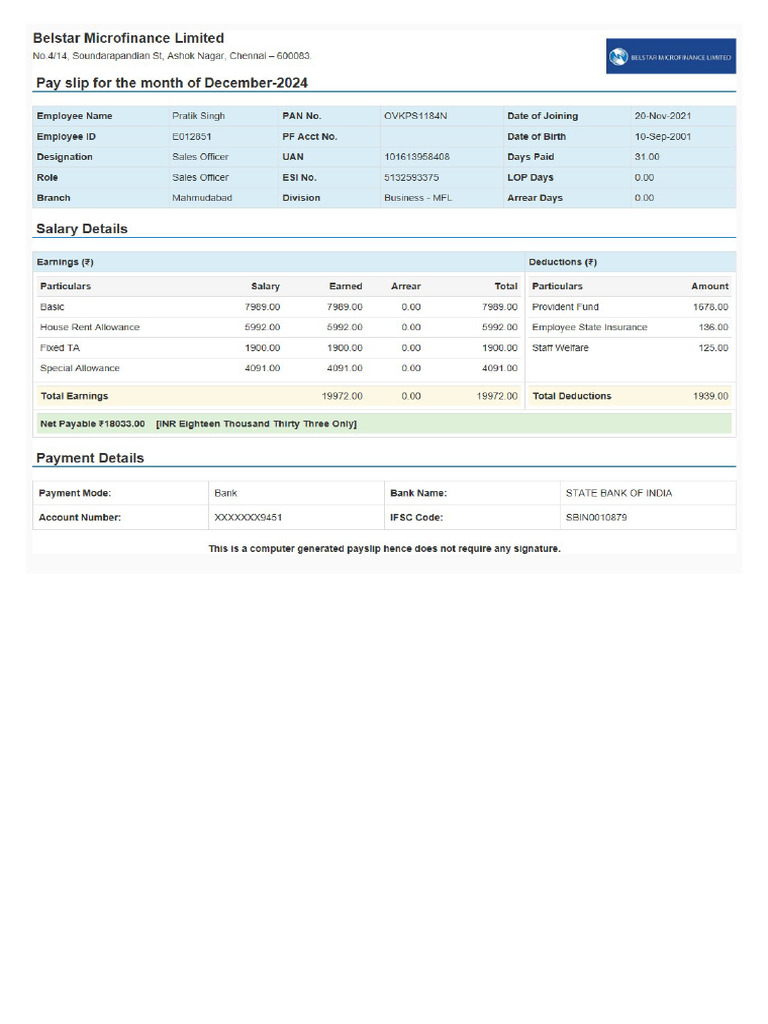Screen dimensions: 768x1024
Task: Click the 'Arrear Days' label
Action: tap(535, 198)
